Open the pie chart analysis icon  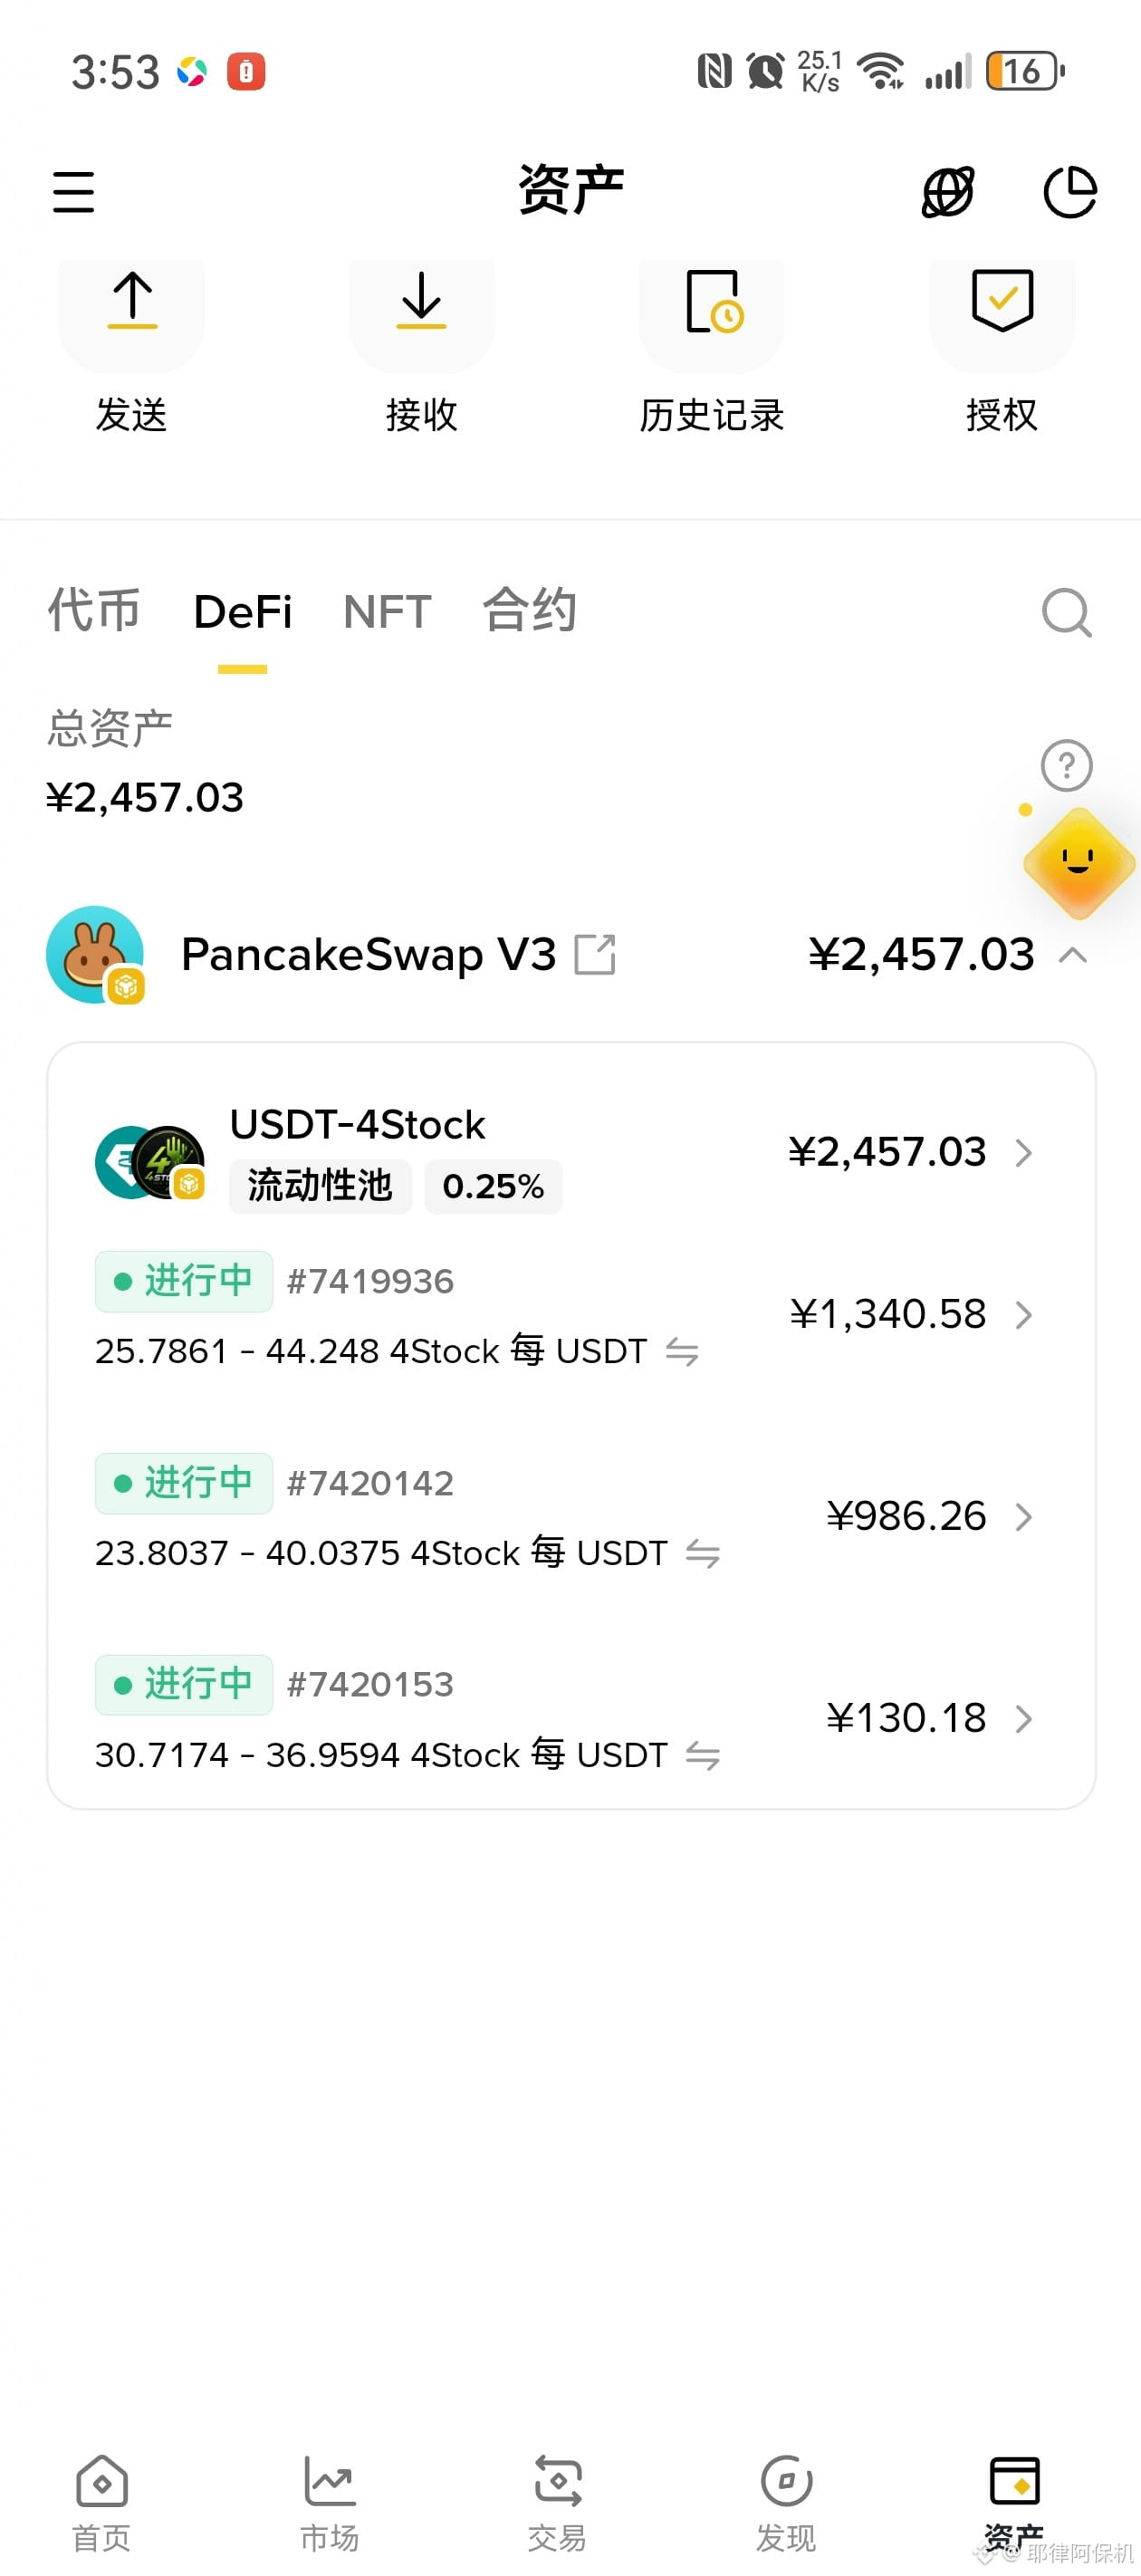coord(1070,191)
